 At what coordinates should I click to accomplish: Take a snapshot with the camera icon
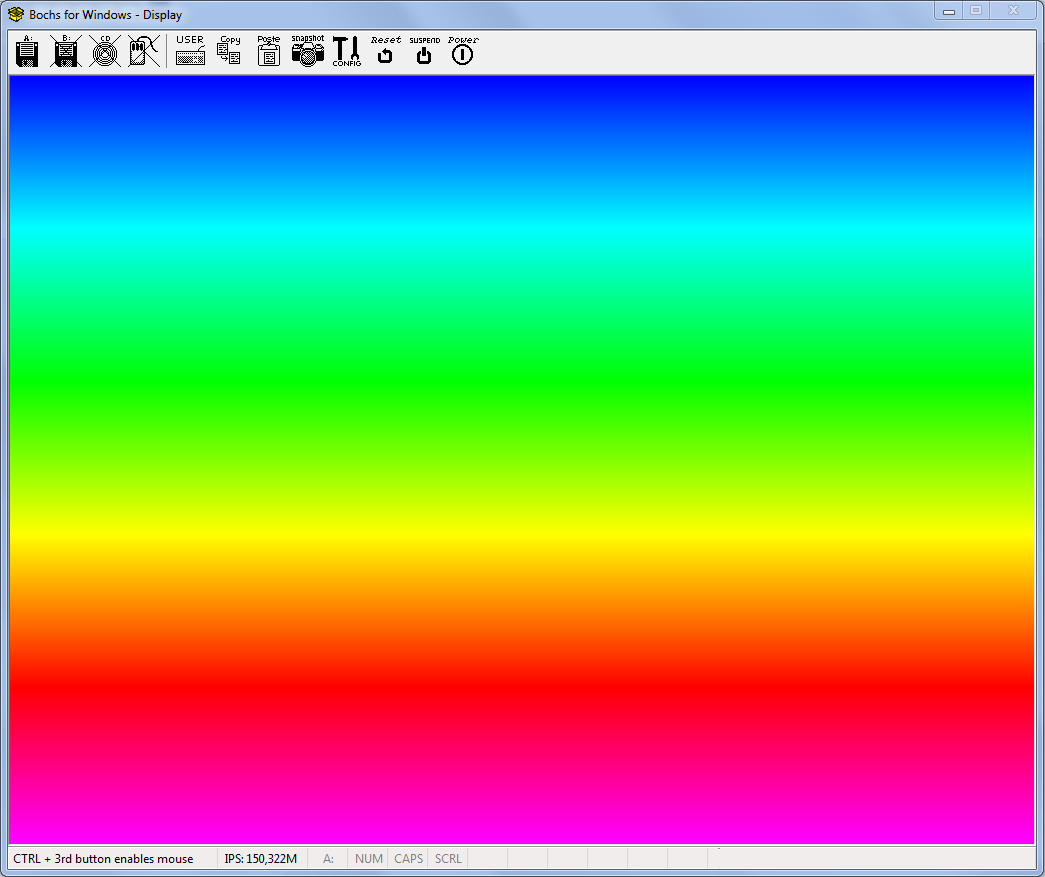[307, 51]
